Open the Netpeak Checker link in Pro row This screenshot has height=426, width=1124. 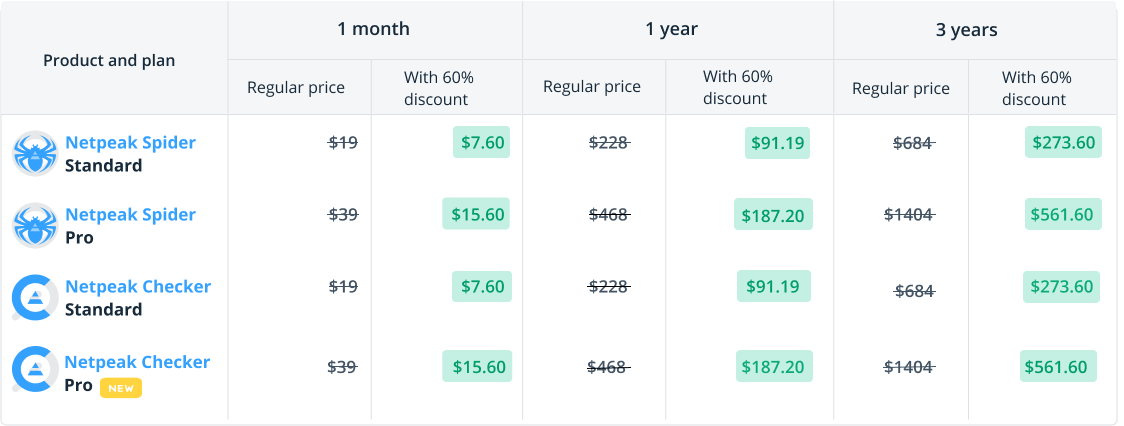138,362
